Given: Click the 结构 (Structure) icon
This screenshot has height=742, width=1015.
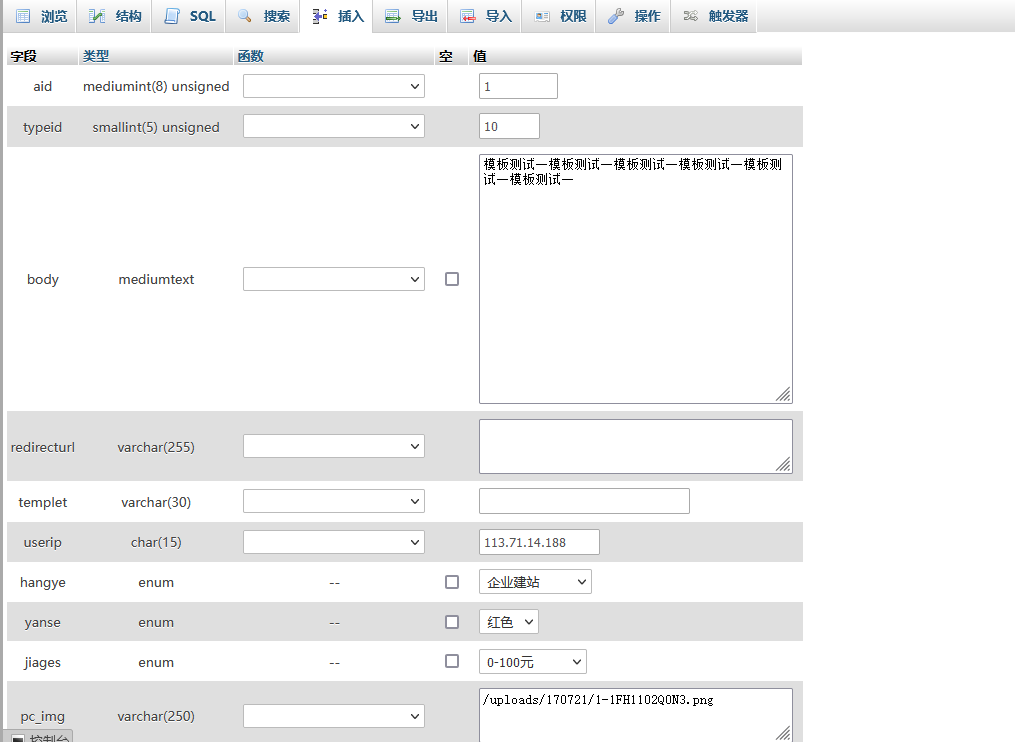Looking at the screenshot, I should pos(97,16).
